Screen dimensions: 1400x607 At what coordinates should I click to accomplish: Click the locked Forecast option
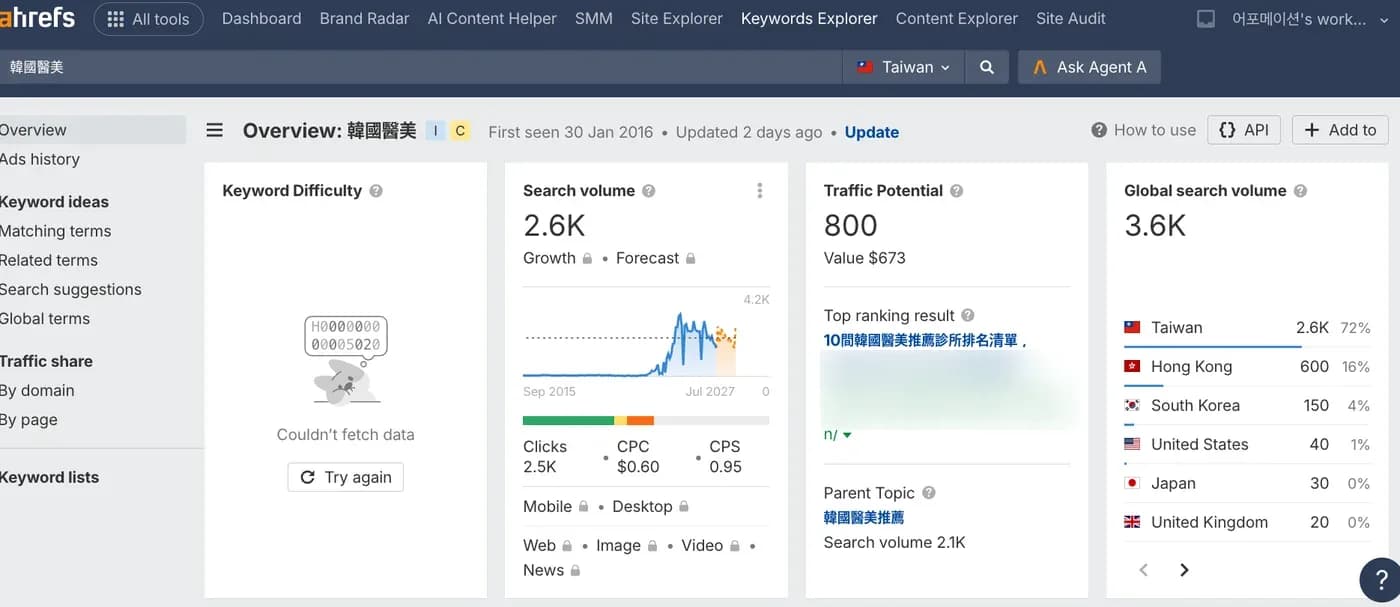[655, 258]
